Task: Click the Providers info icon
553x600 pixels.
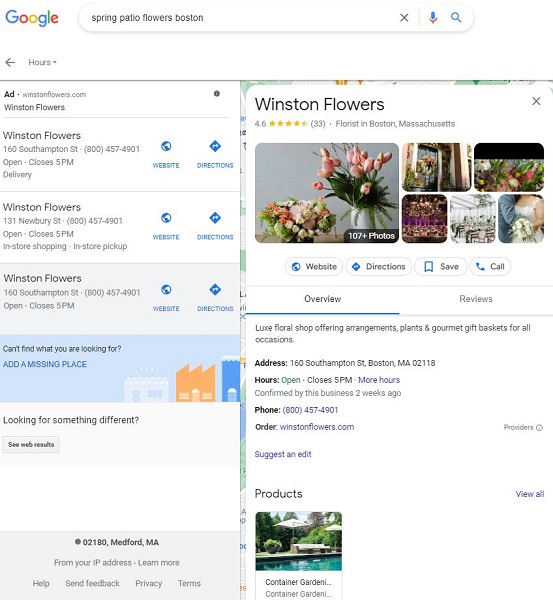Action: coord(539,427)
